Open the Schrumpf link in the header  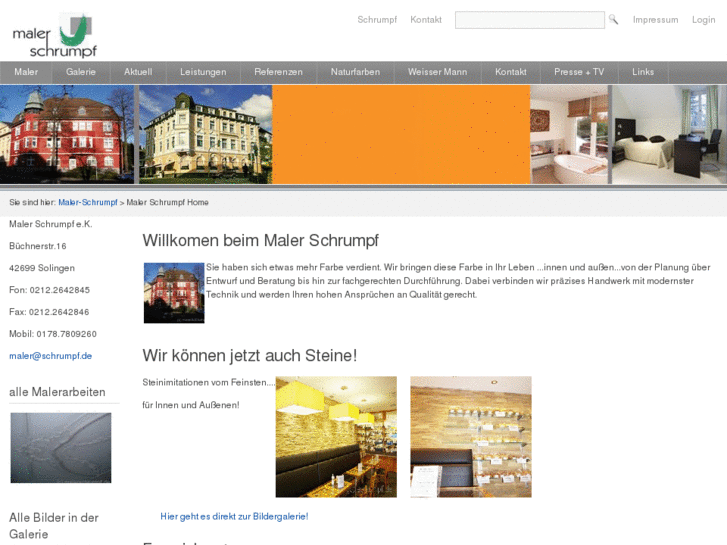pos(377,19)
